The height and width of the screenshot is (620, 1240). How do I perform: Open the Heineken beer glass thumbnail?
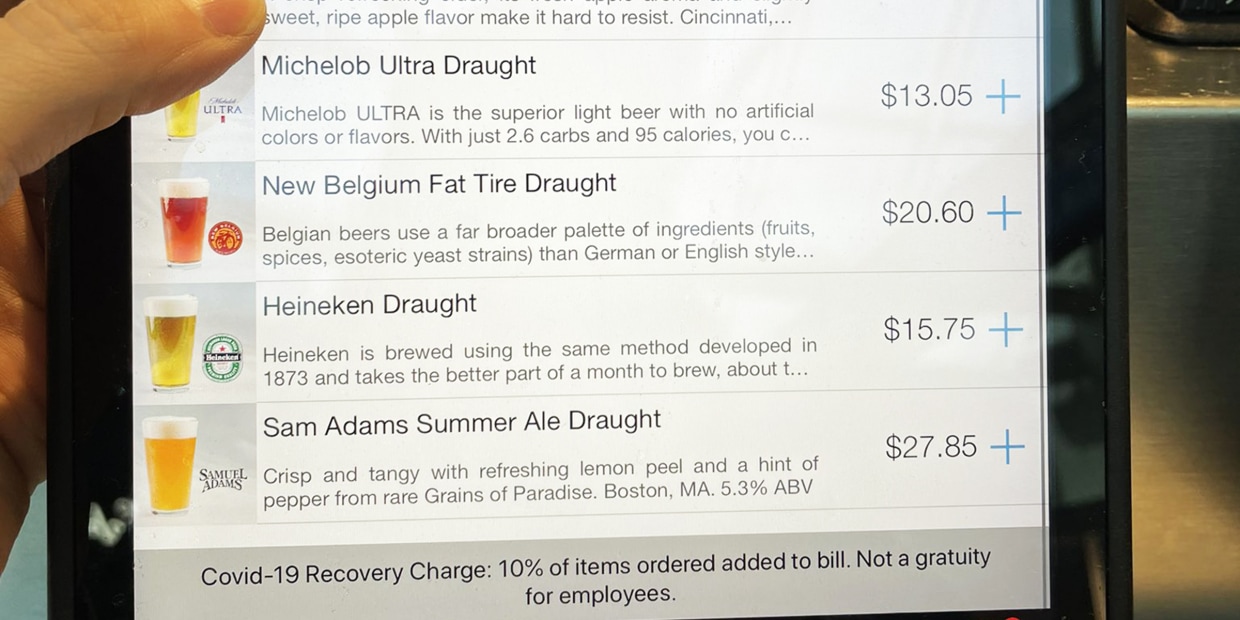click(171, 343)
